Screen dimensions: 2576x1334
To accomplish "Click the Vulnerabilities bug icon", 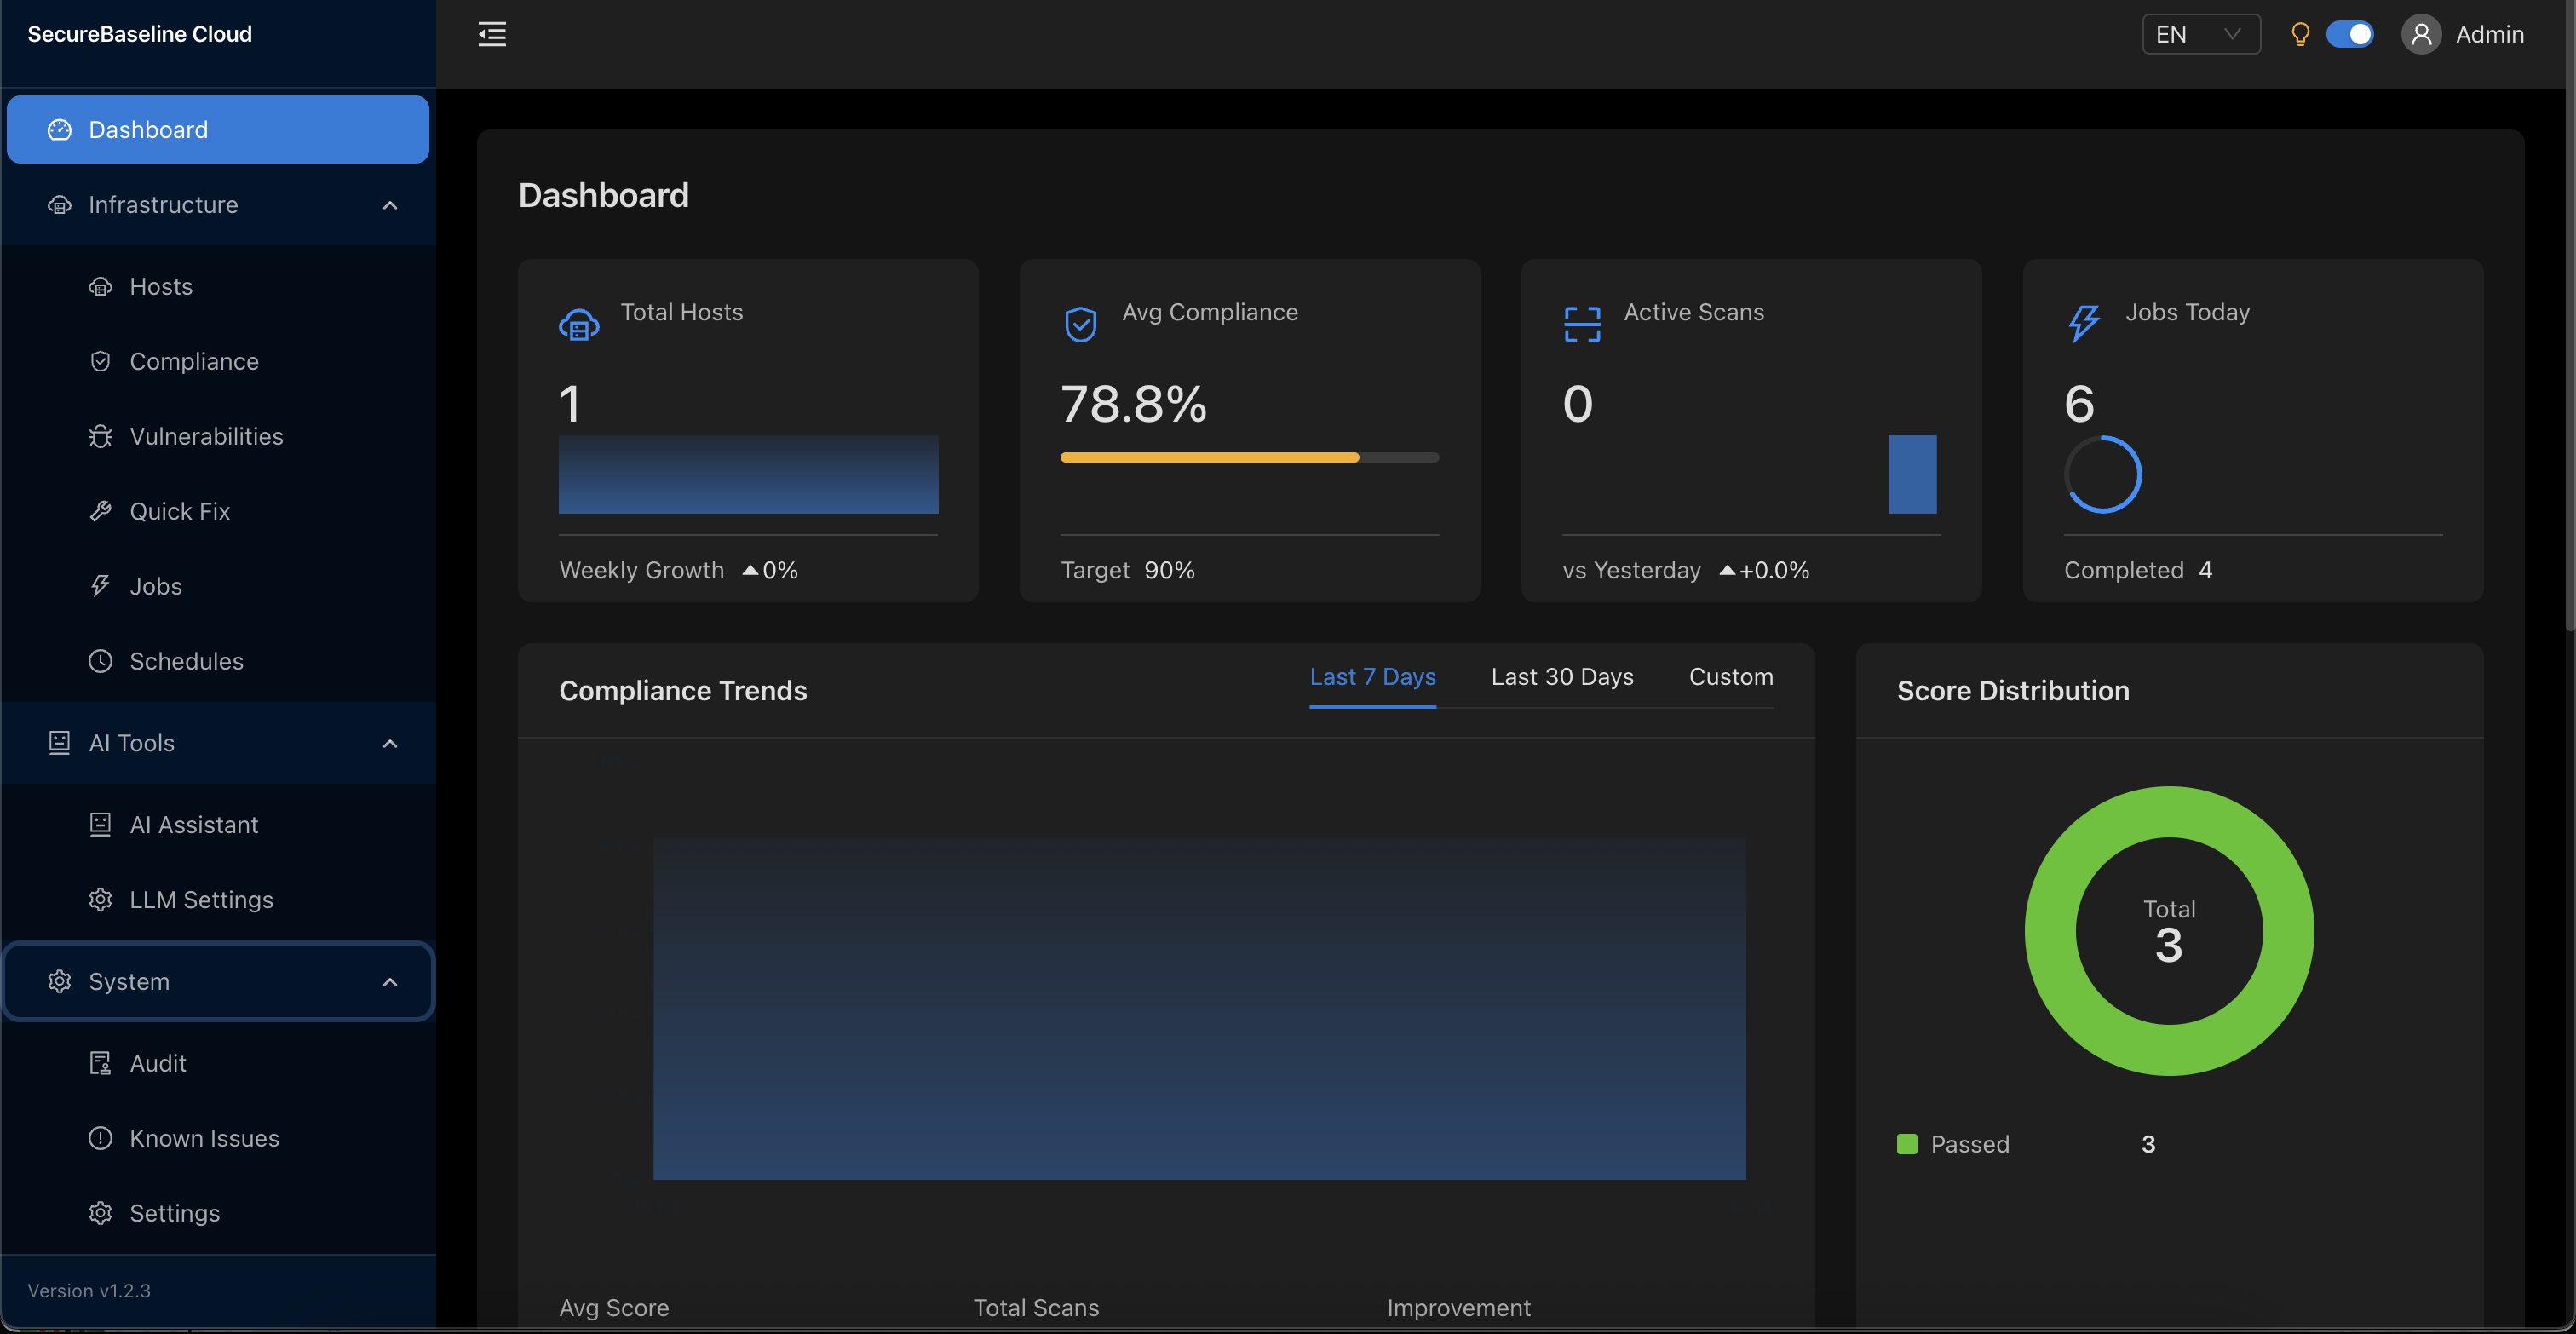I will [101, 437].
